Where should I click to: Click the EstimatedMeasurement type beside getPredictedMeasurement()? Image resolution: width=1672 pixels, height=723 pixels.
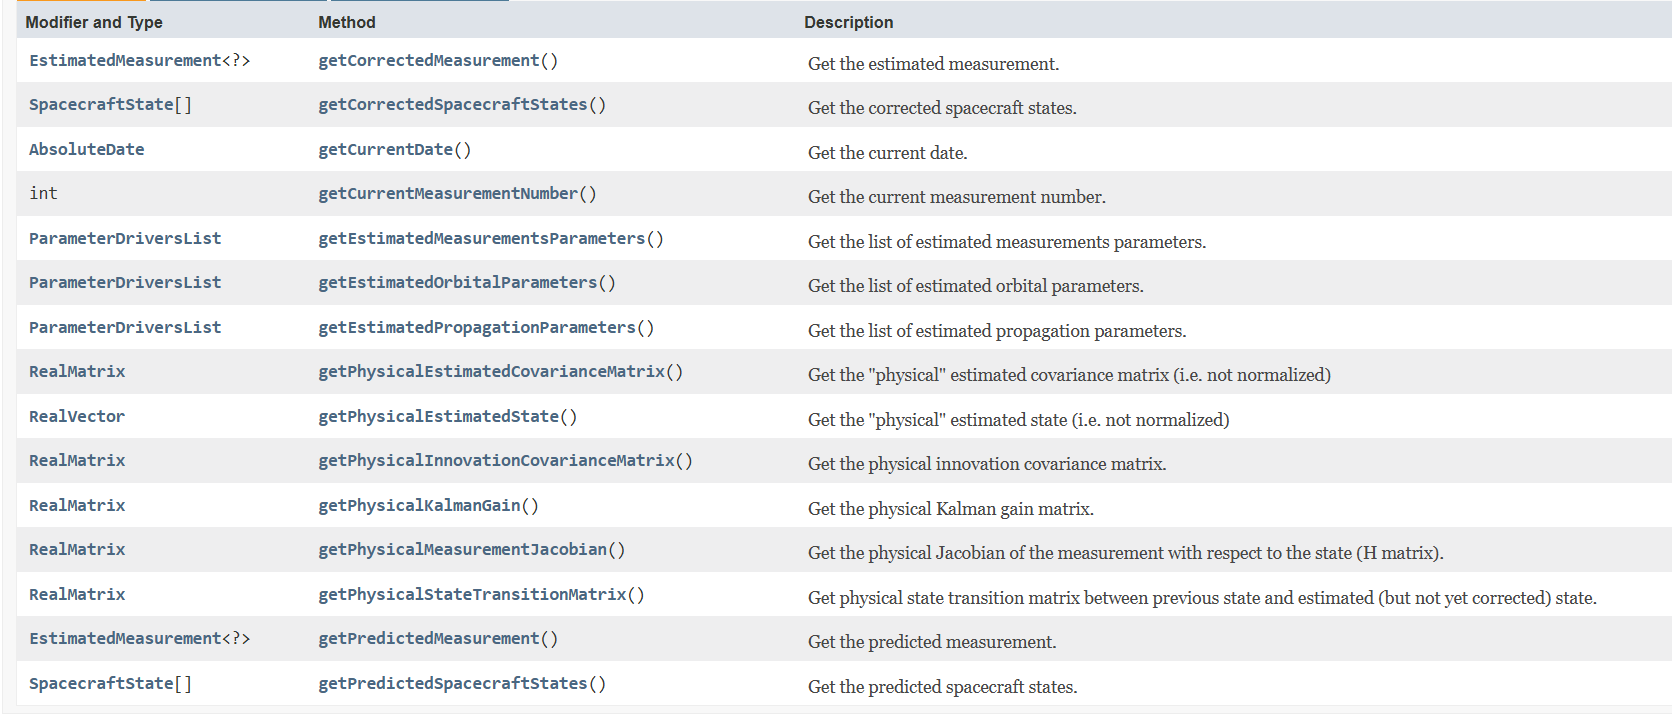point(125,639)
